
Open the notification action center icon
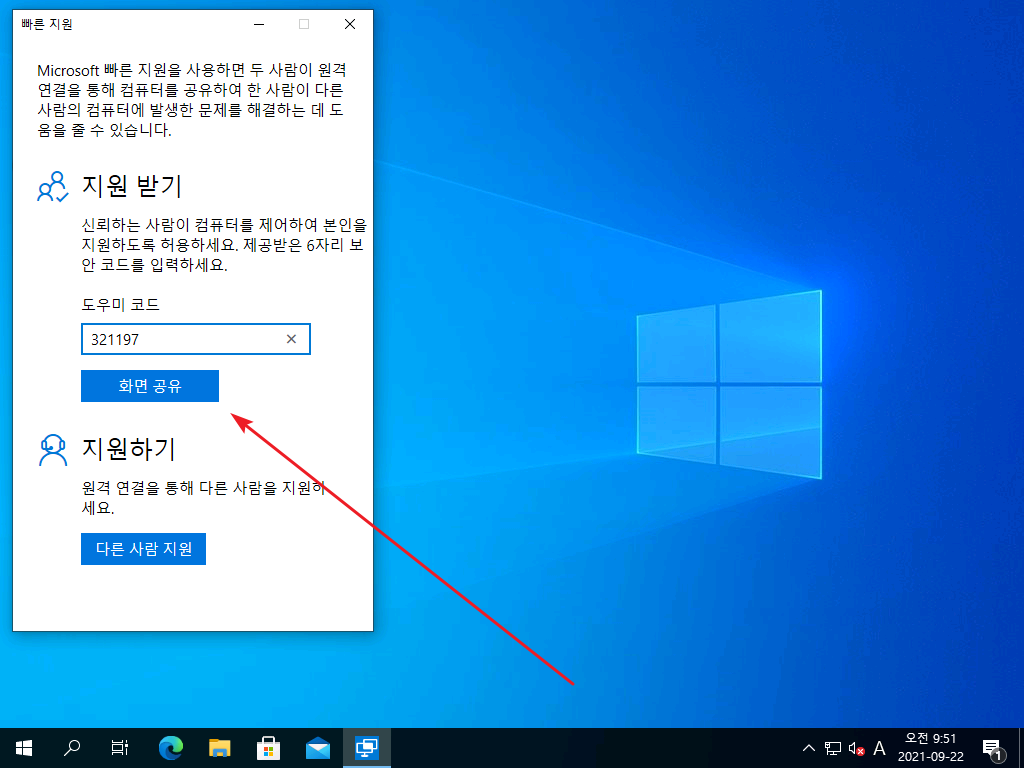(x=992, y=748)
